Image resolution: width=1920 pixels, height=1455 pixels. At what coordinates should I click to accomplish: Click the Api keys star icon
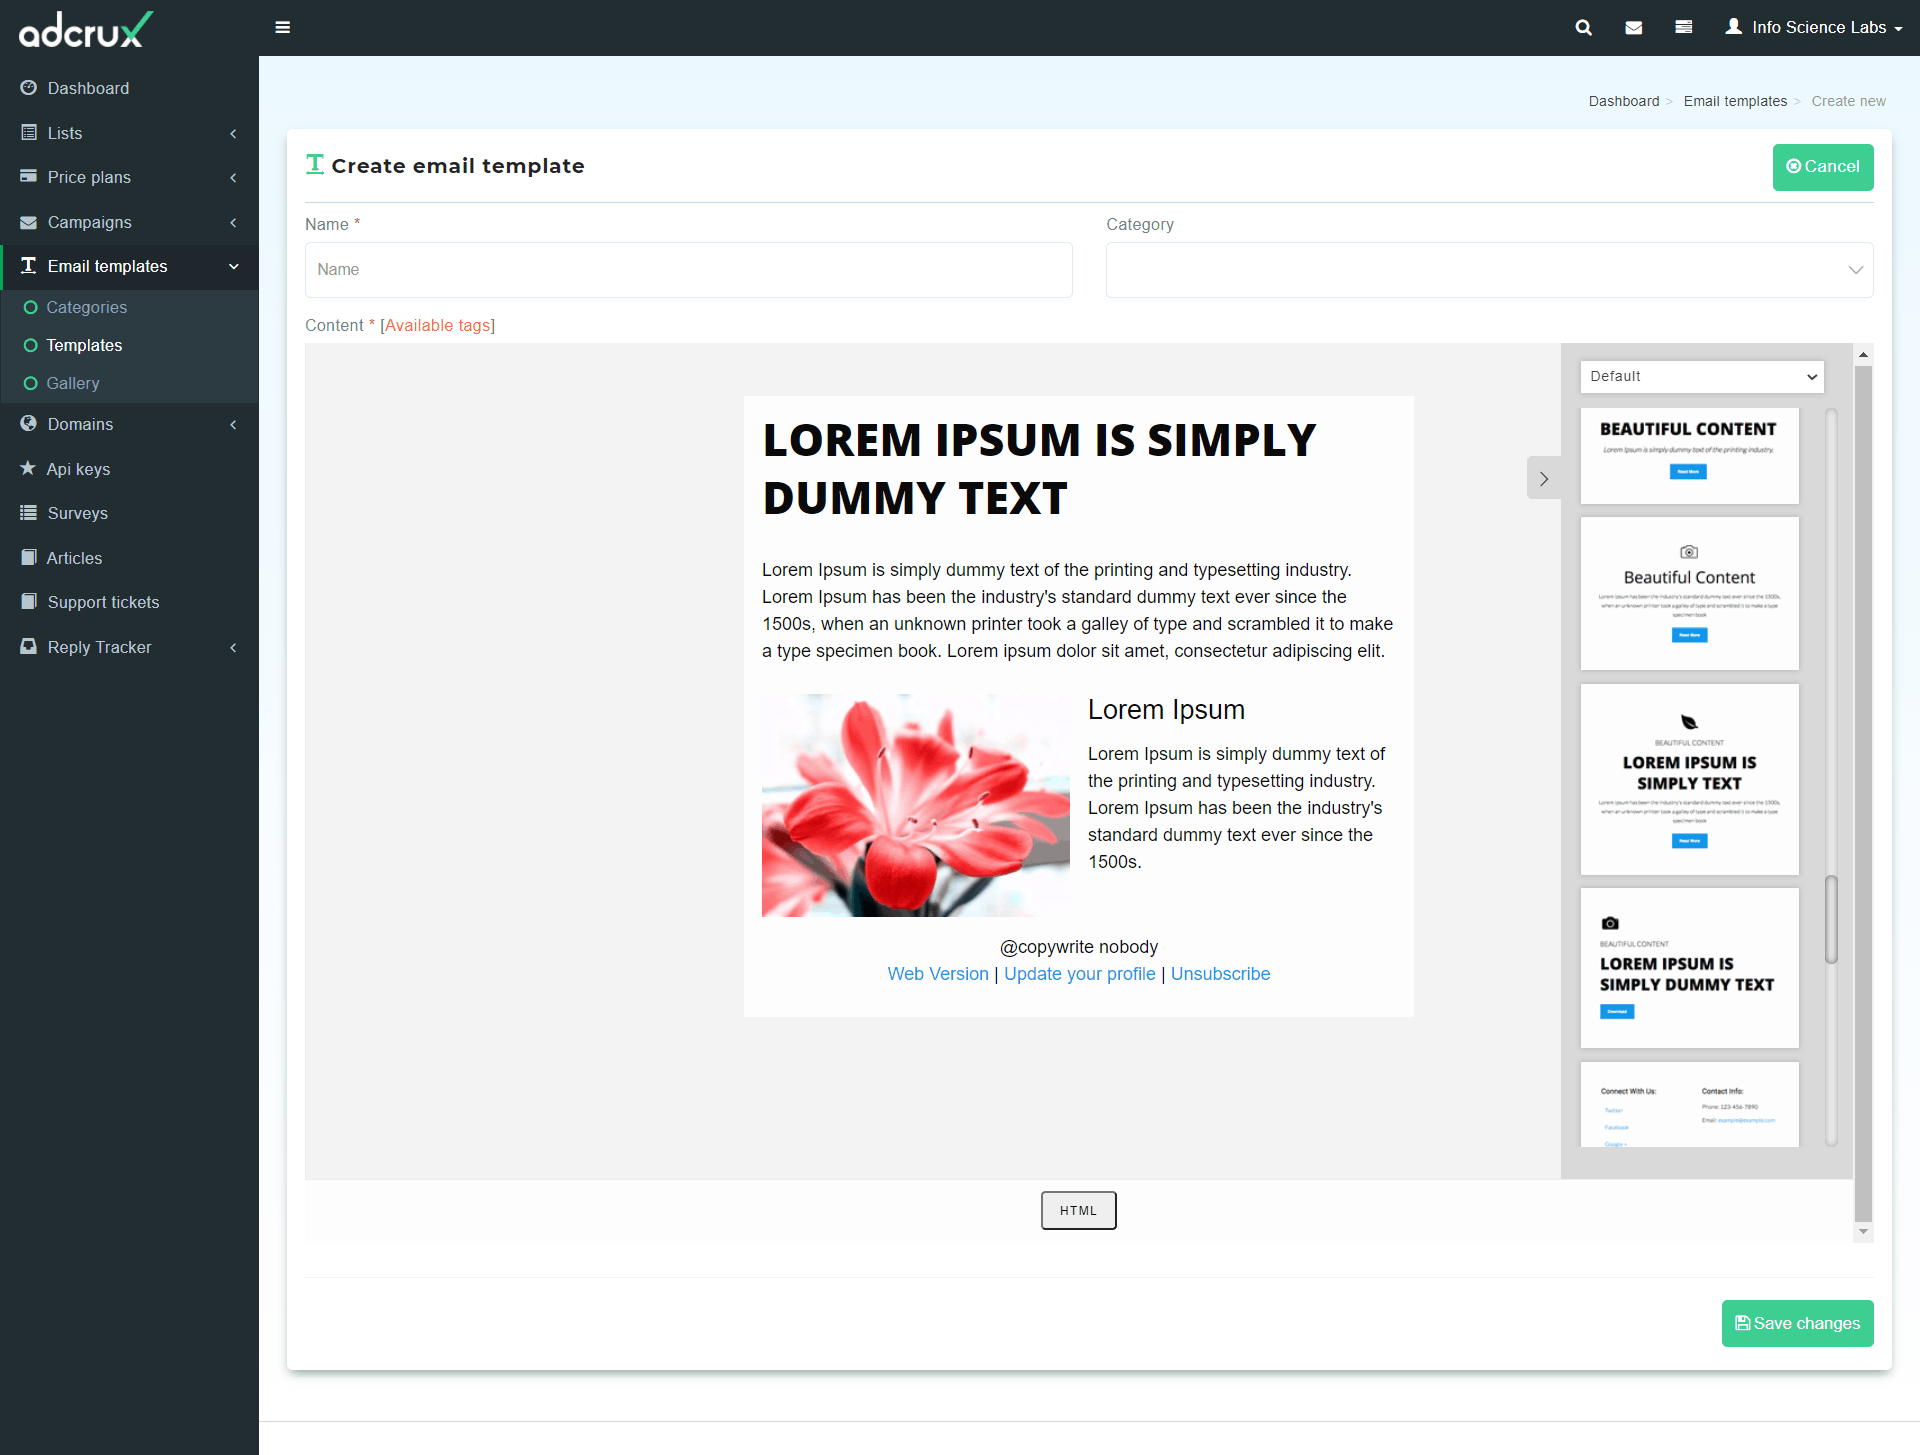tap(28, 468)
